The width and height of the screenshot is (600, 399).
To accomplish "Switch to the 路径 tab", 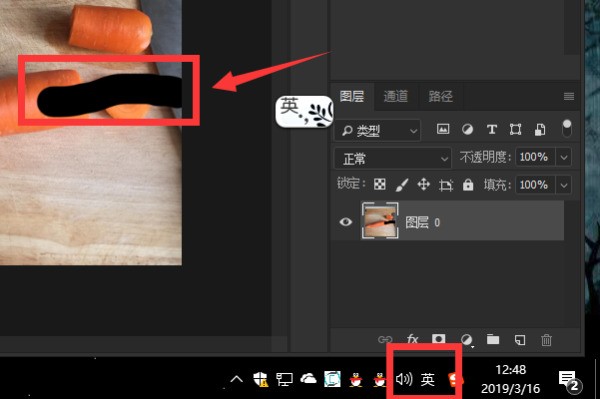I will click(440, 96).
